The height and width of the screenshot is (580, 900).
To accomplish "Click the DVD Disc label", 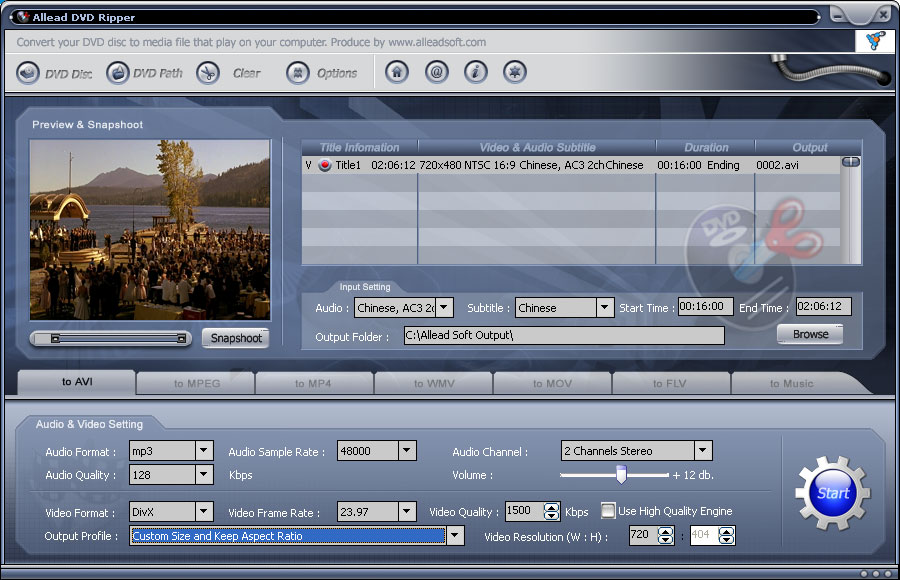I will click(68, 74).
